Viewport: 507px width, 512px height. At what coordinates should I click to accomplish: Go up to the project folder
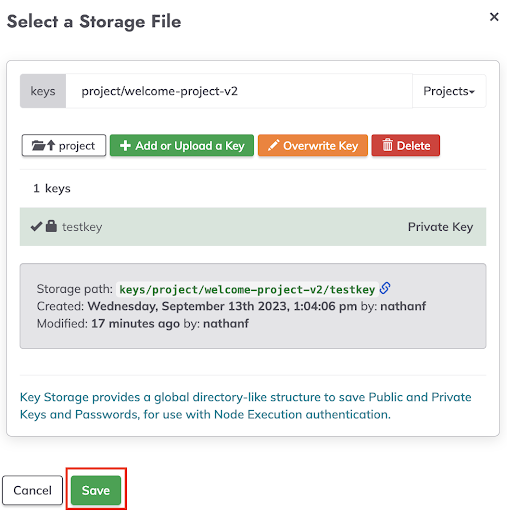(x=64, y=145)
